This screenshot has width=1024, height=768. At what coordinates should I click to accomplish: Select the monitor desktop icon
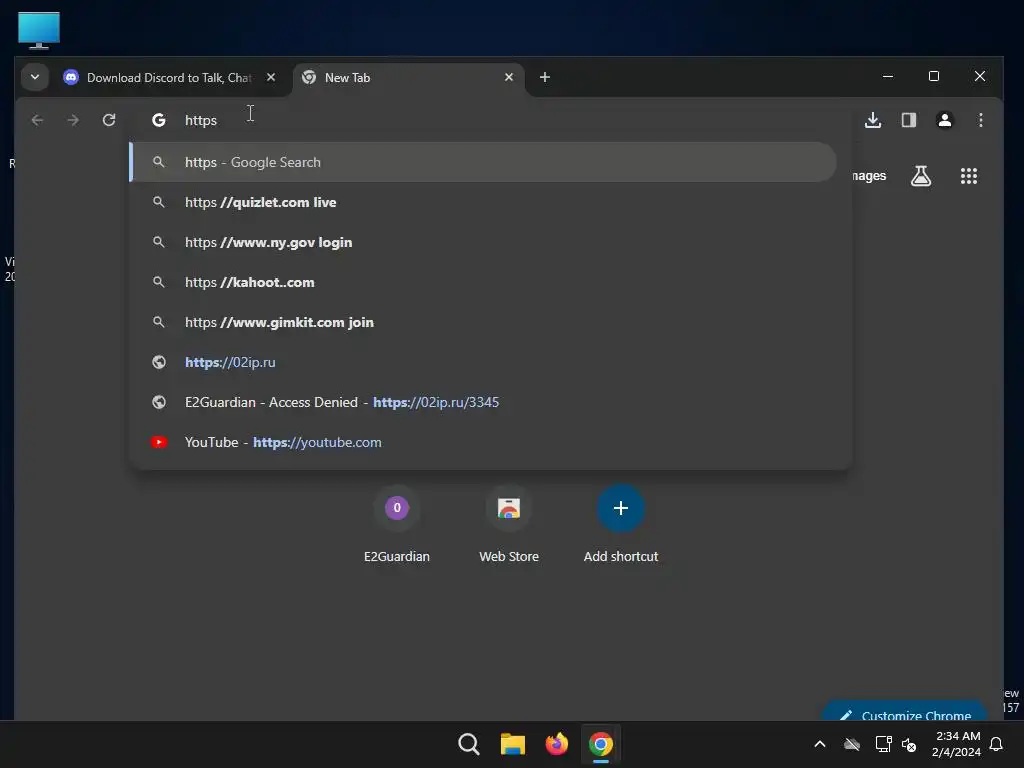click(x=39, y=30)
